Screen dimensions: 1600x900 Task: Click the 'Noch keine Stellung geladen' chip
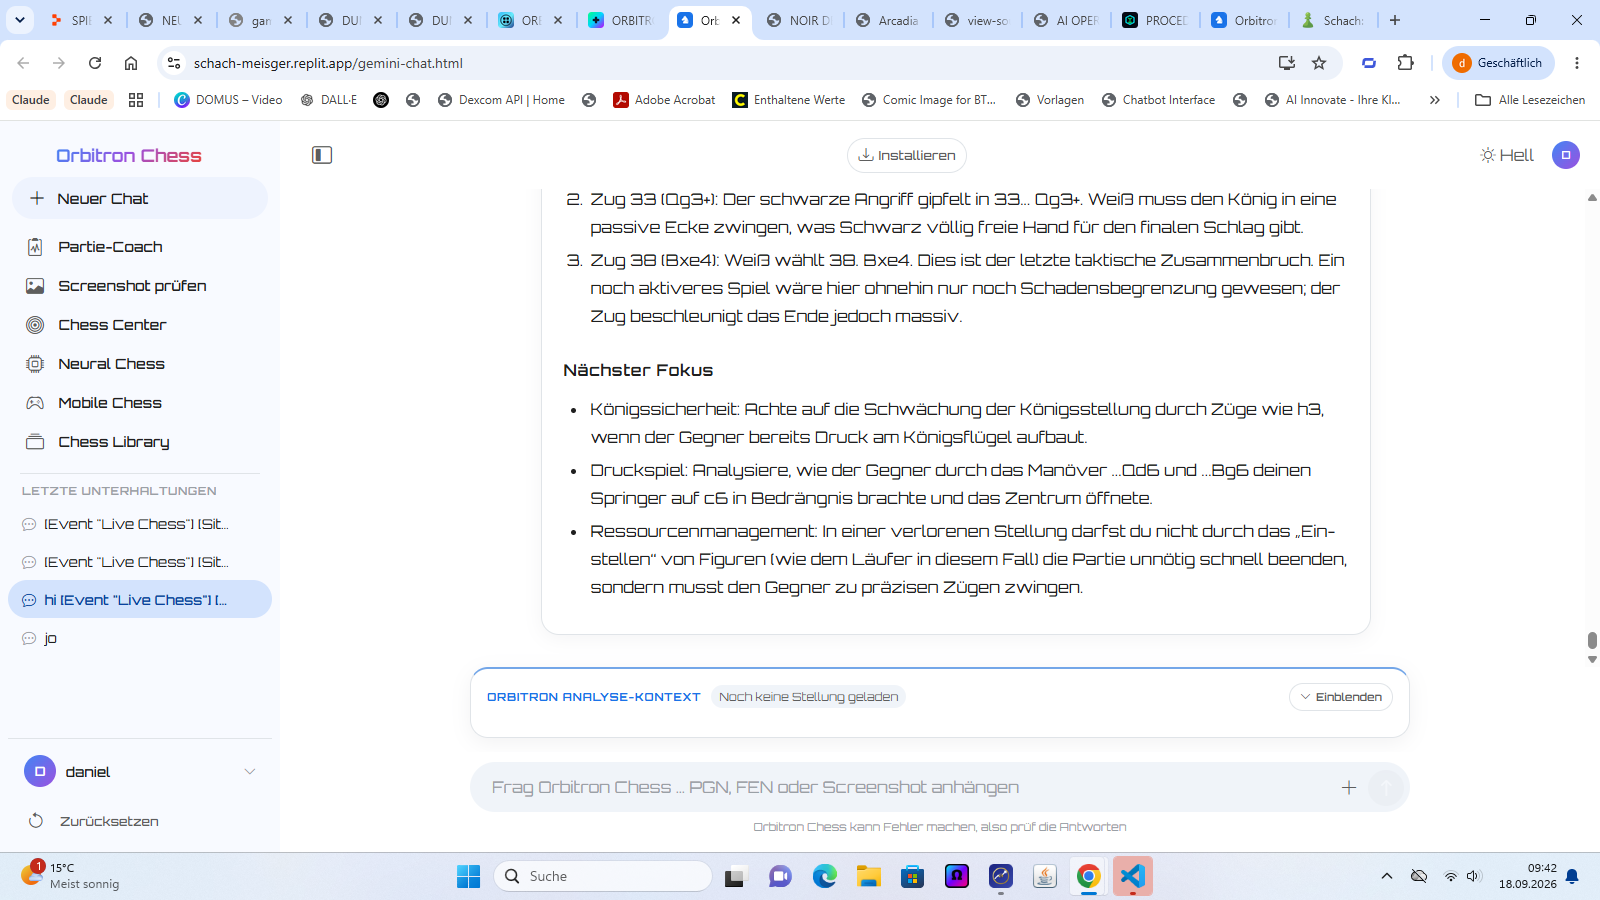[808, 697]
